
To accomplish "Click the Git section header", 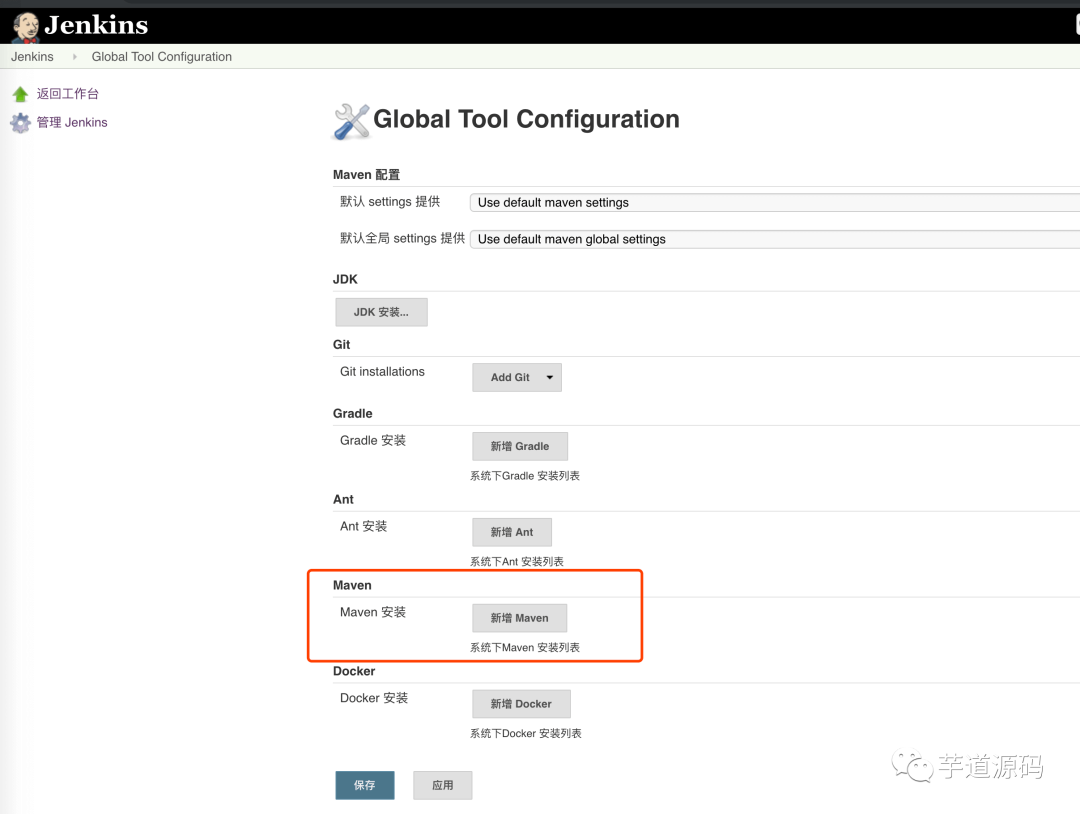I will pyautogui.click(x=342, y=344).
